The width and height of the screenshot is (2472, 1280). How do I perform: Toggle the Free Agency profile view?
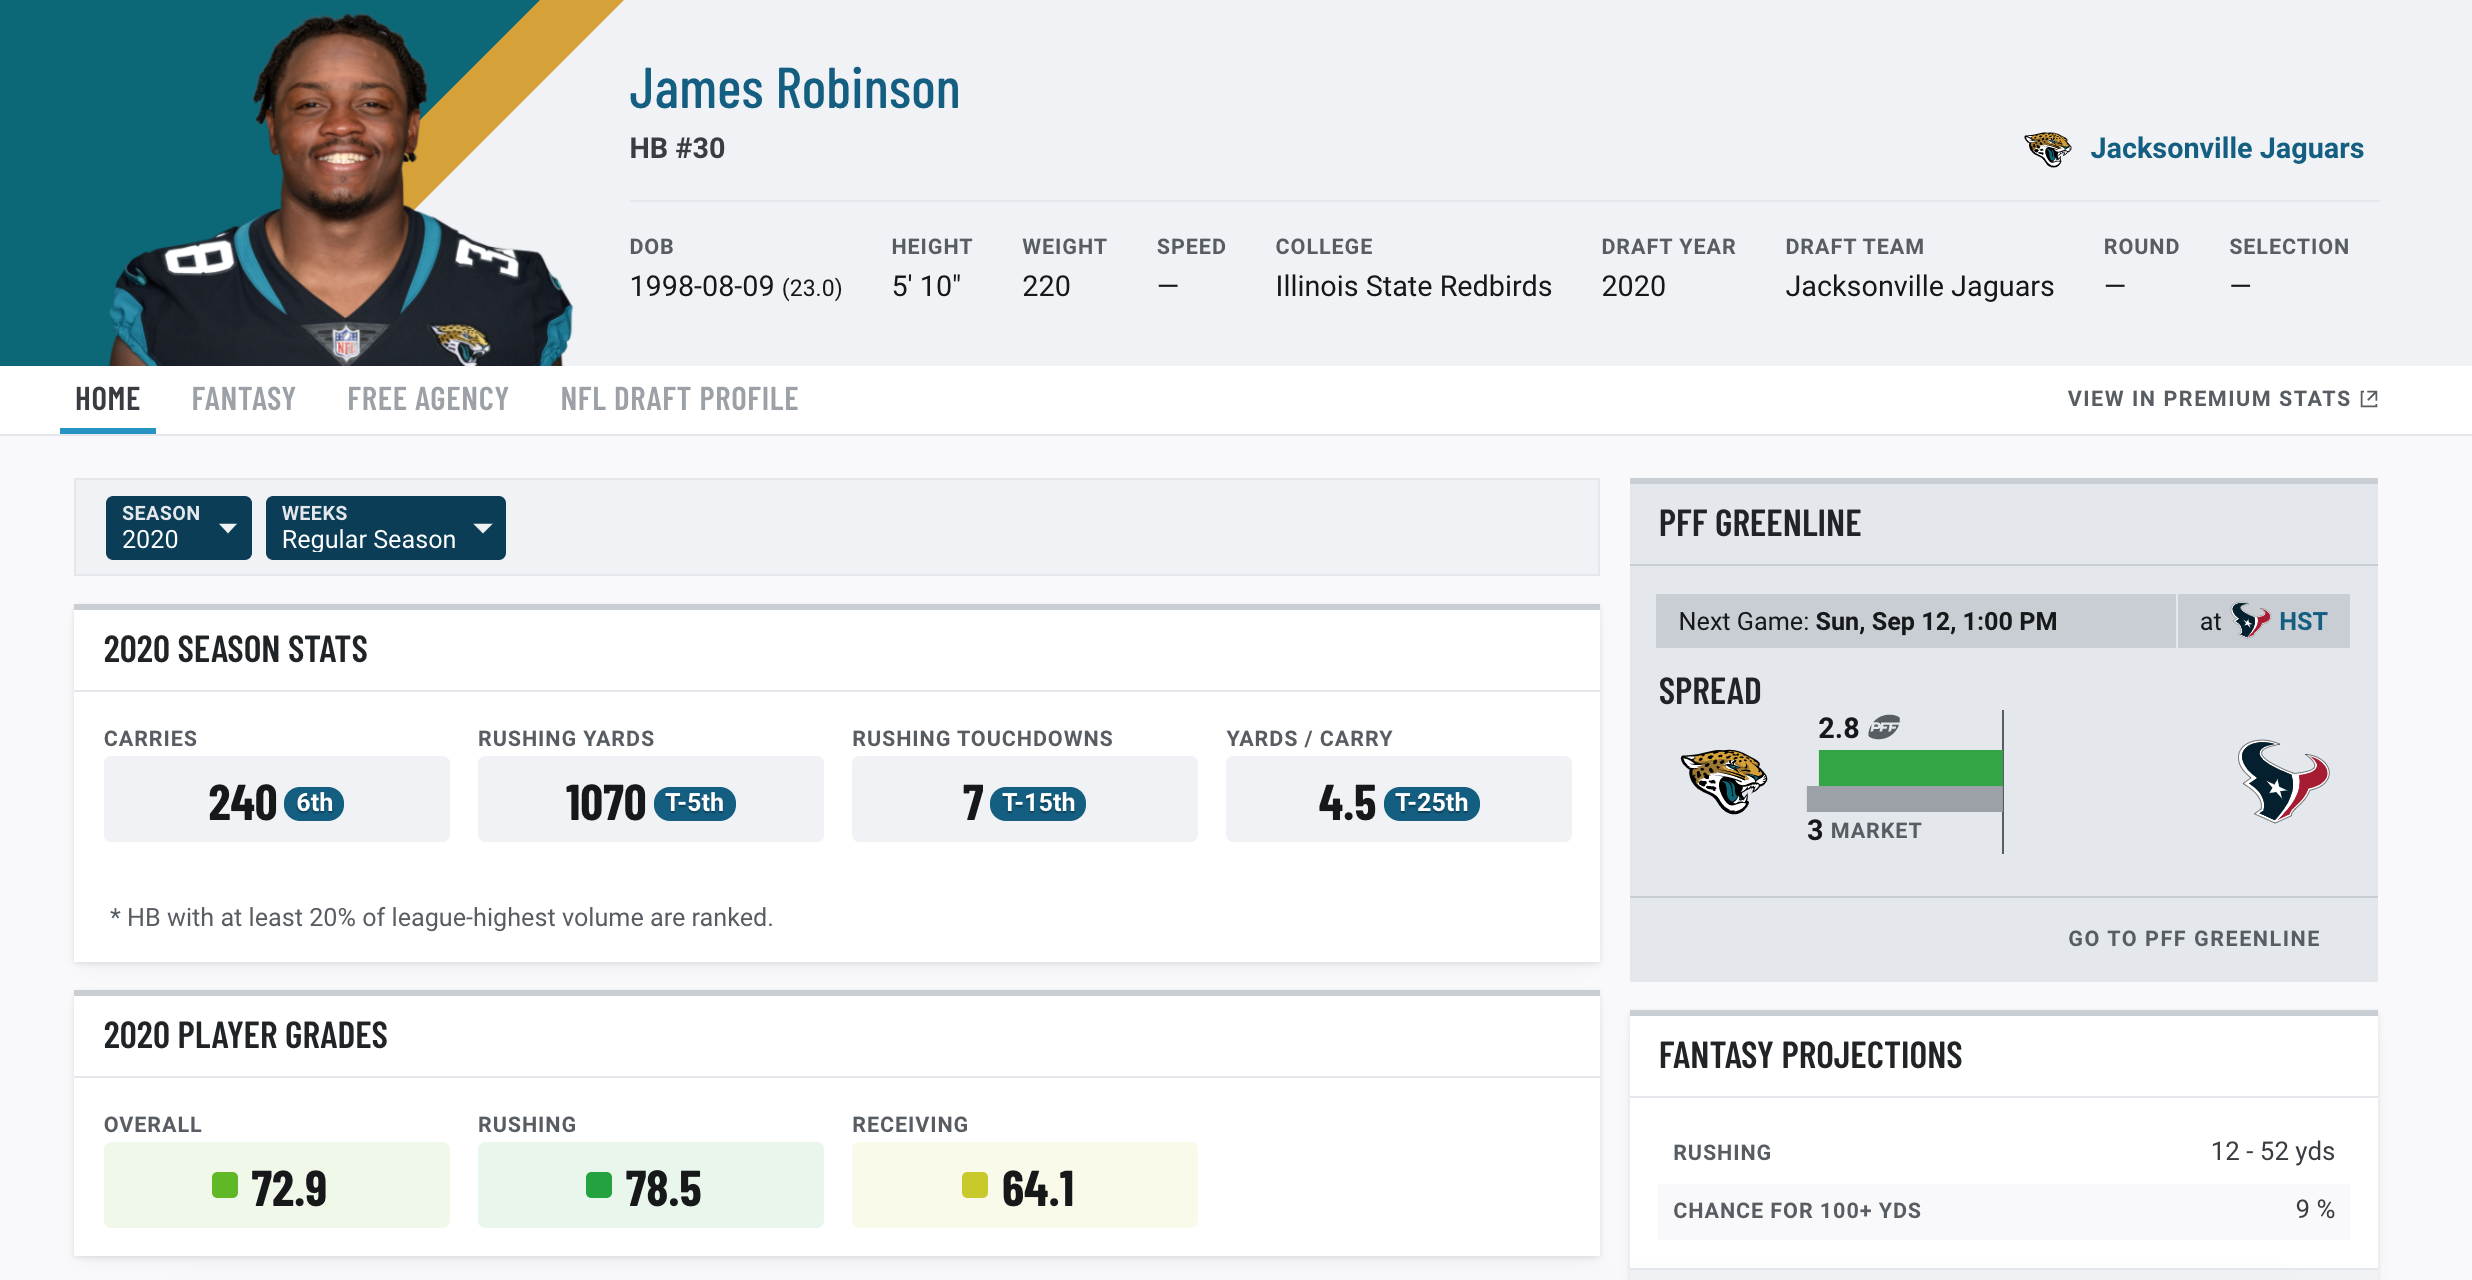(x=428, y=397)
